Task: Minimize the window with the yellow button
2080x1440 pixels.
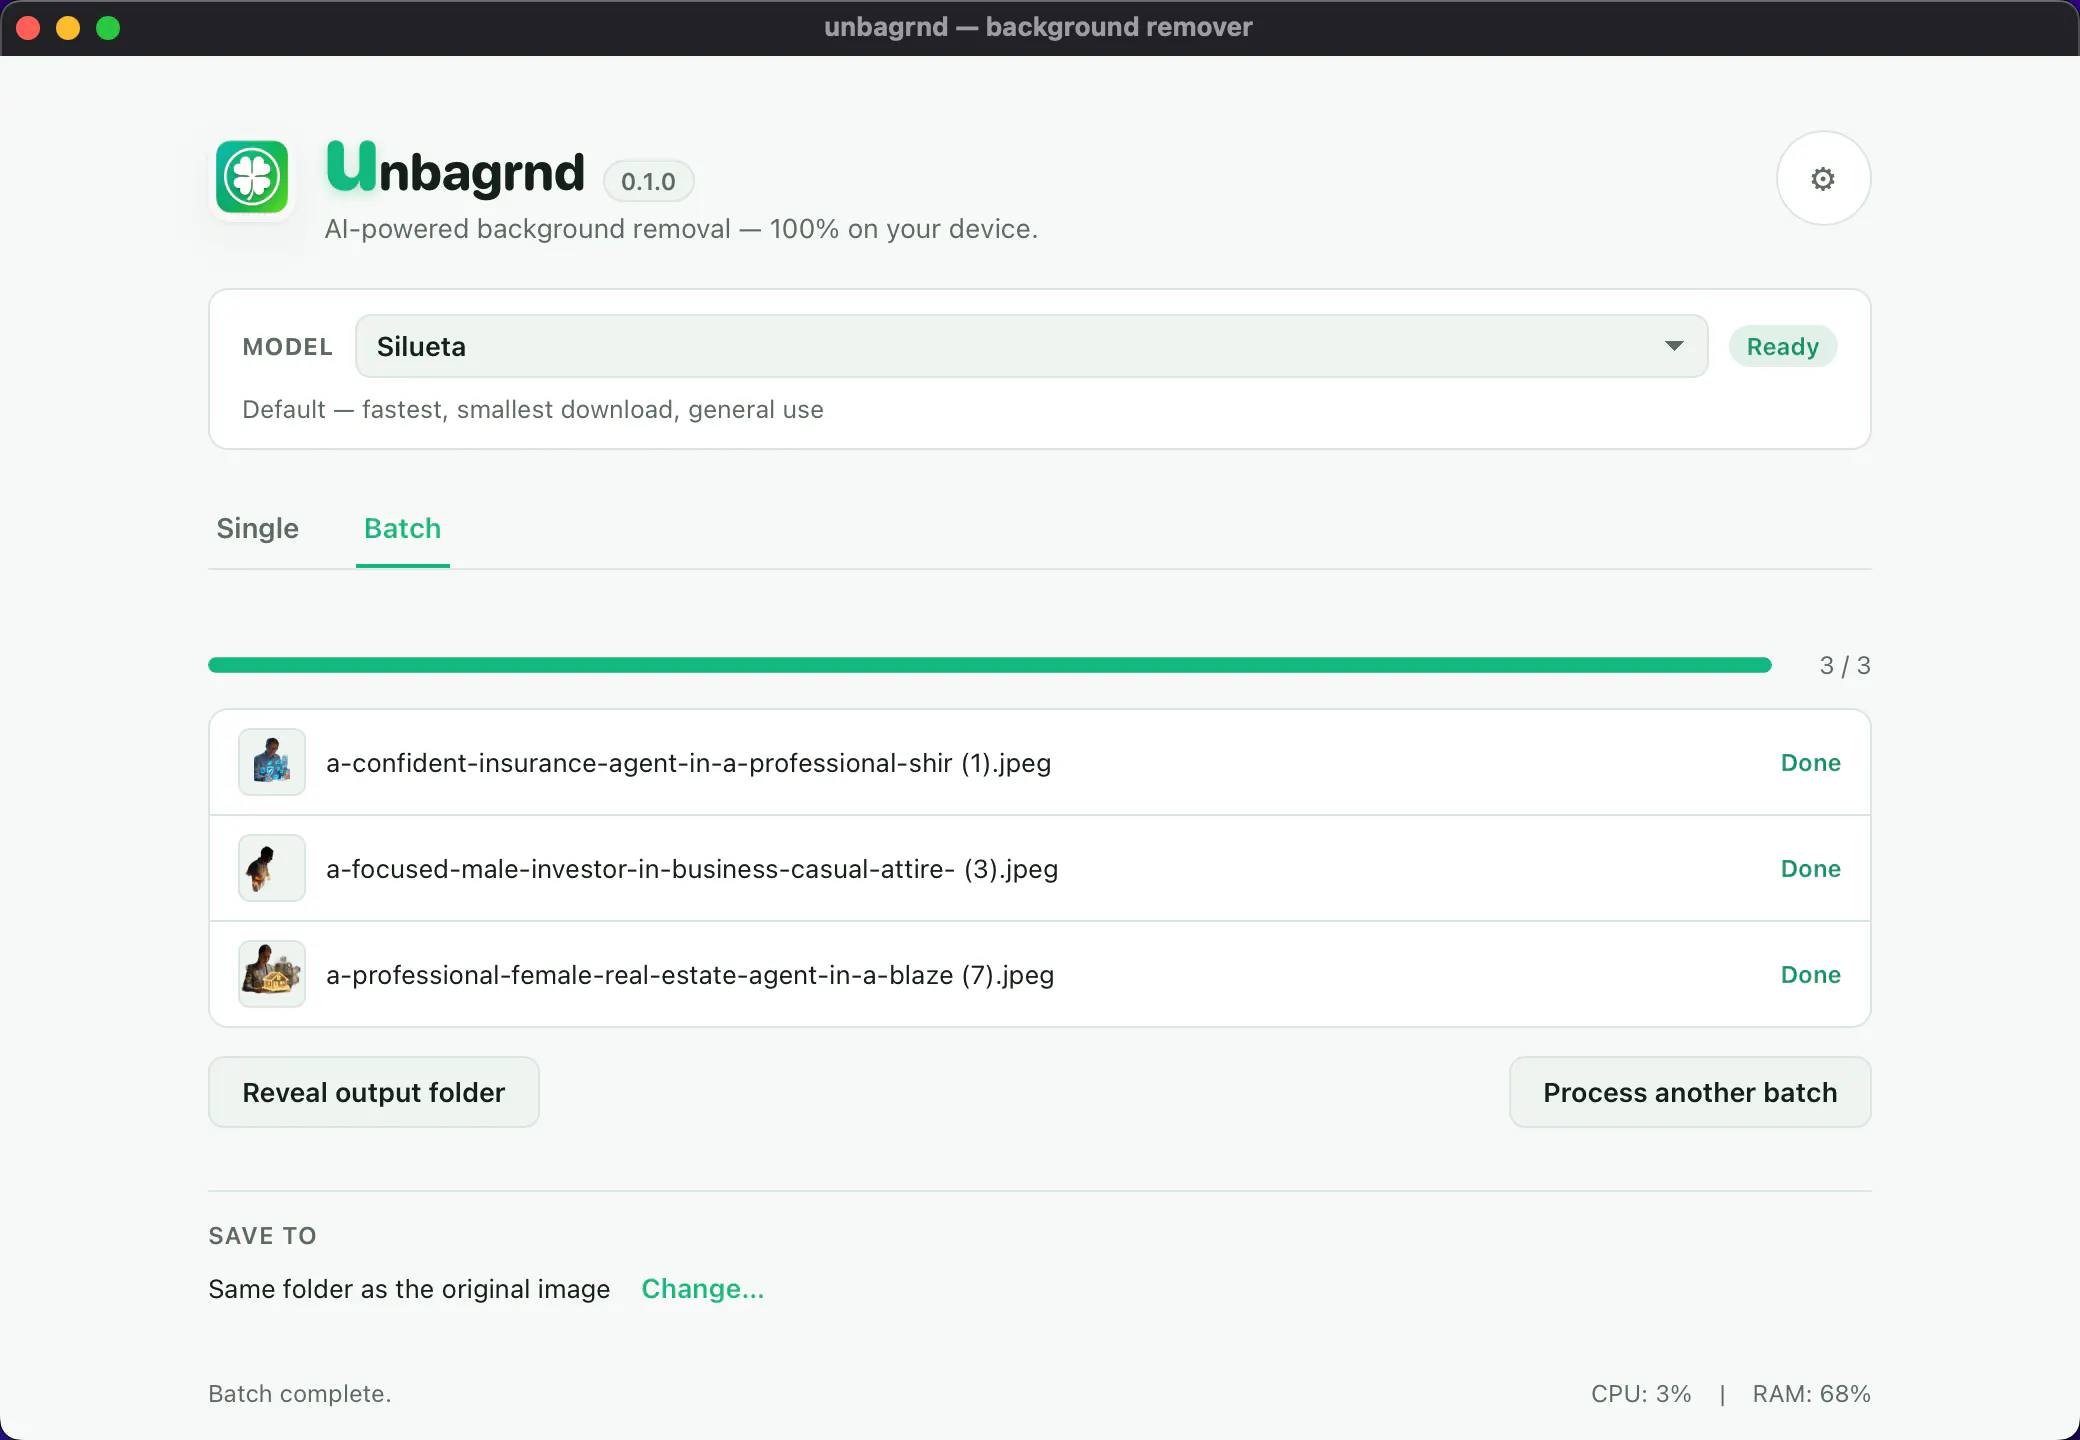Action: [x=68, y=28]
